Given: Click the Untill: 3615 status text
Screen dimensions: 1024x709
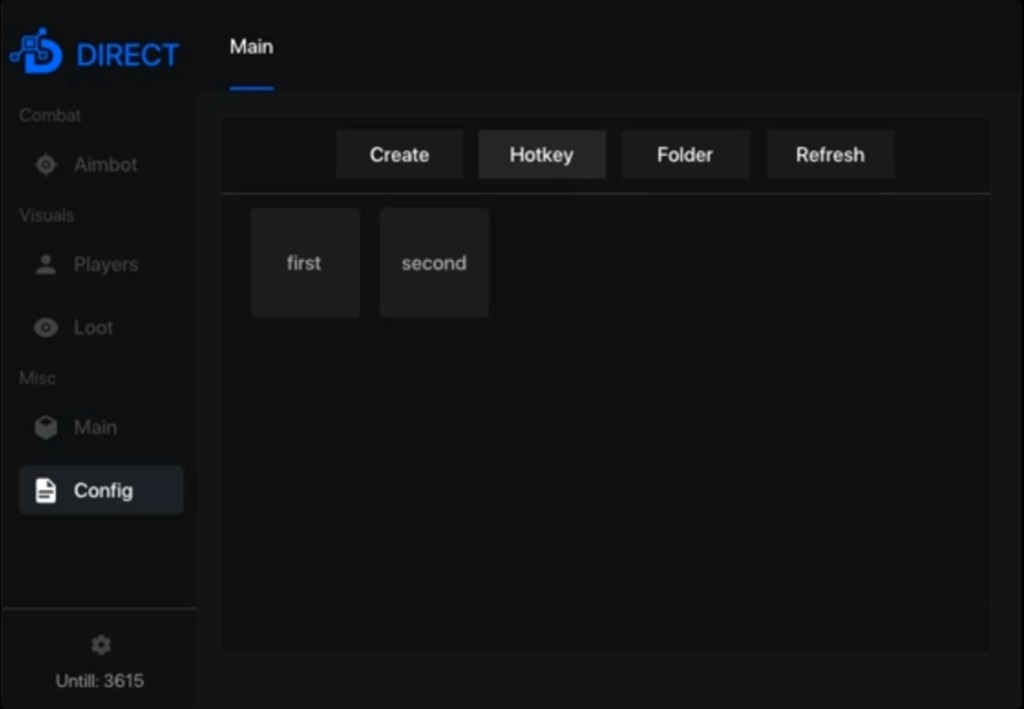Looking at the screenshot, I should point(100,681).
